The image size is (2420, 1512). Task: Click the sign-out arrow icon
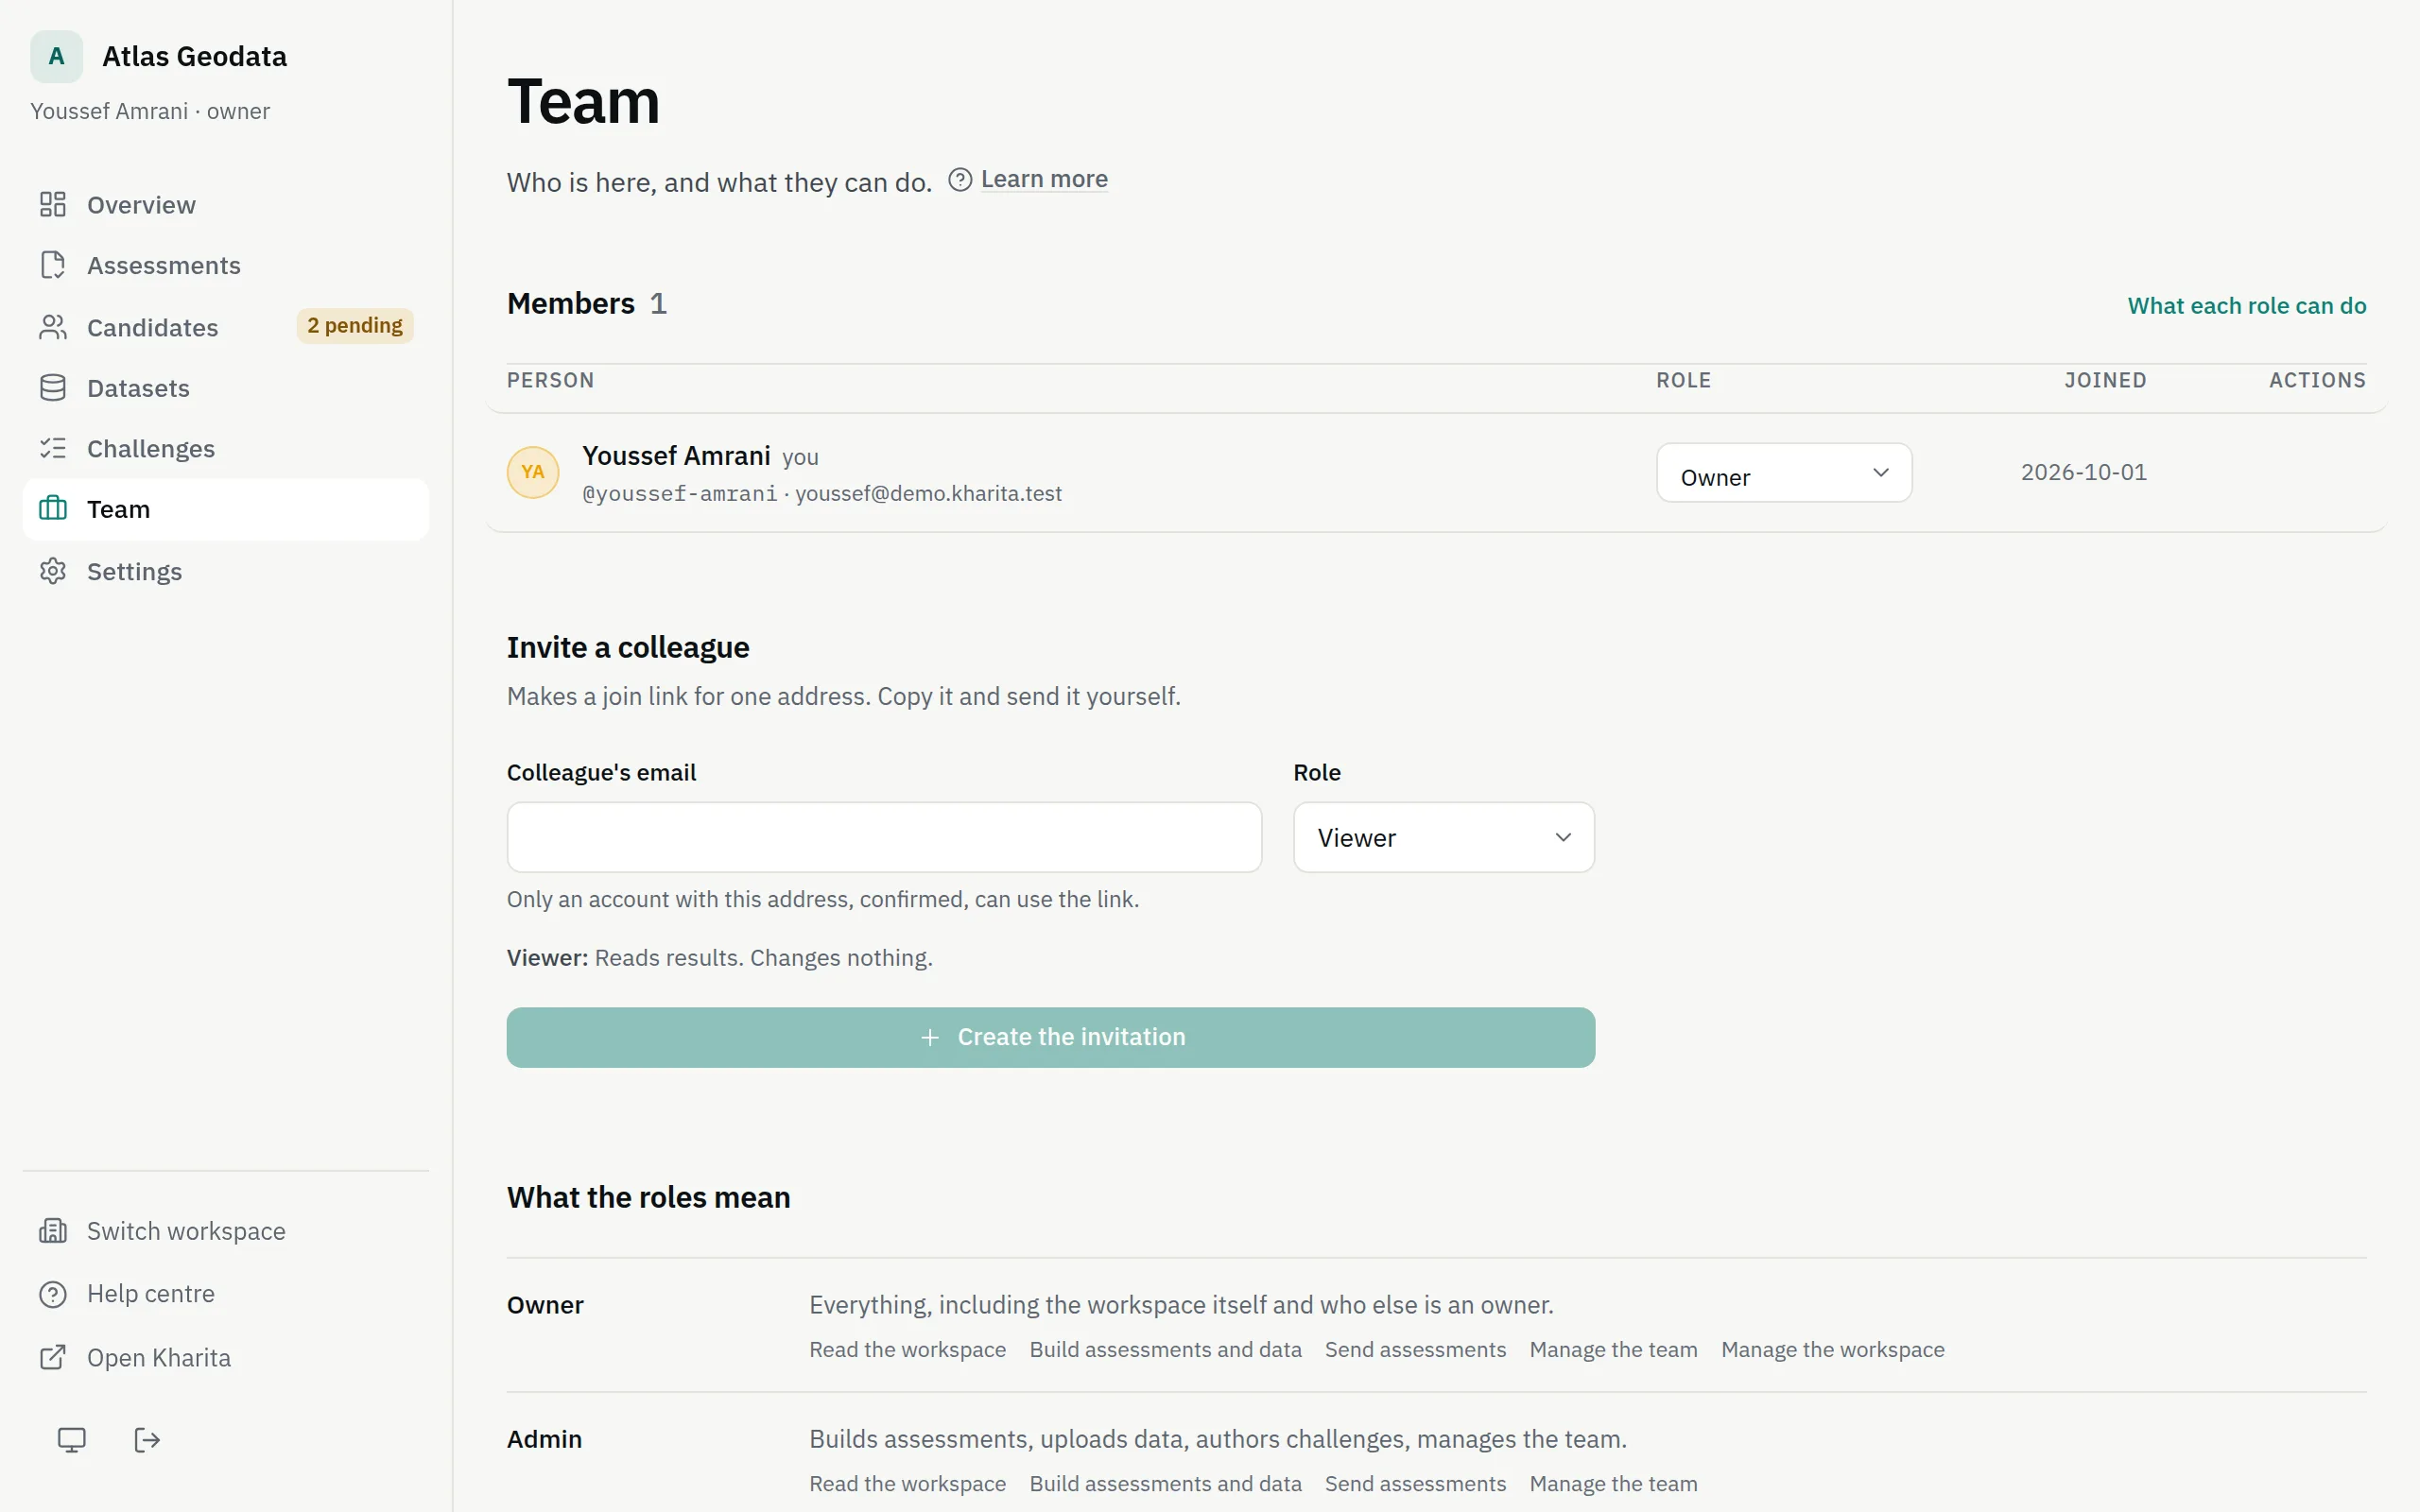[147, 1440]
